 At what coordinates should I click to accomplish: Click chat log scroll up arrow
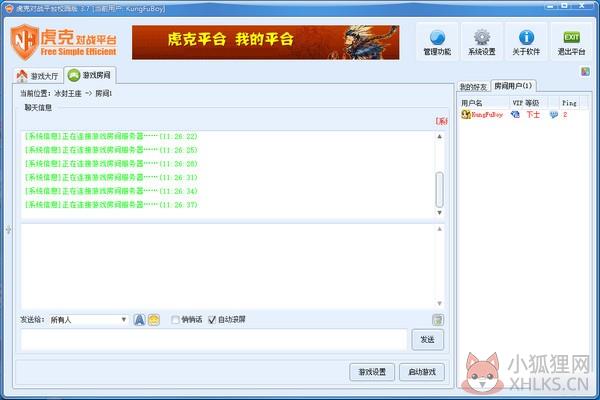coord(440,137)
